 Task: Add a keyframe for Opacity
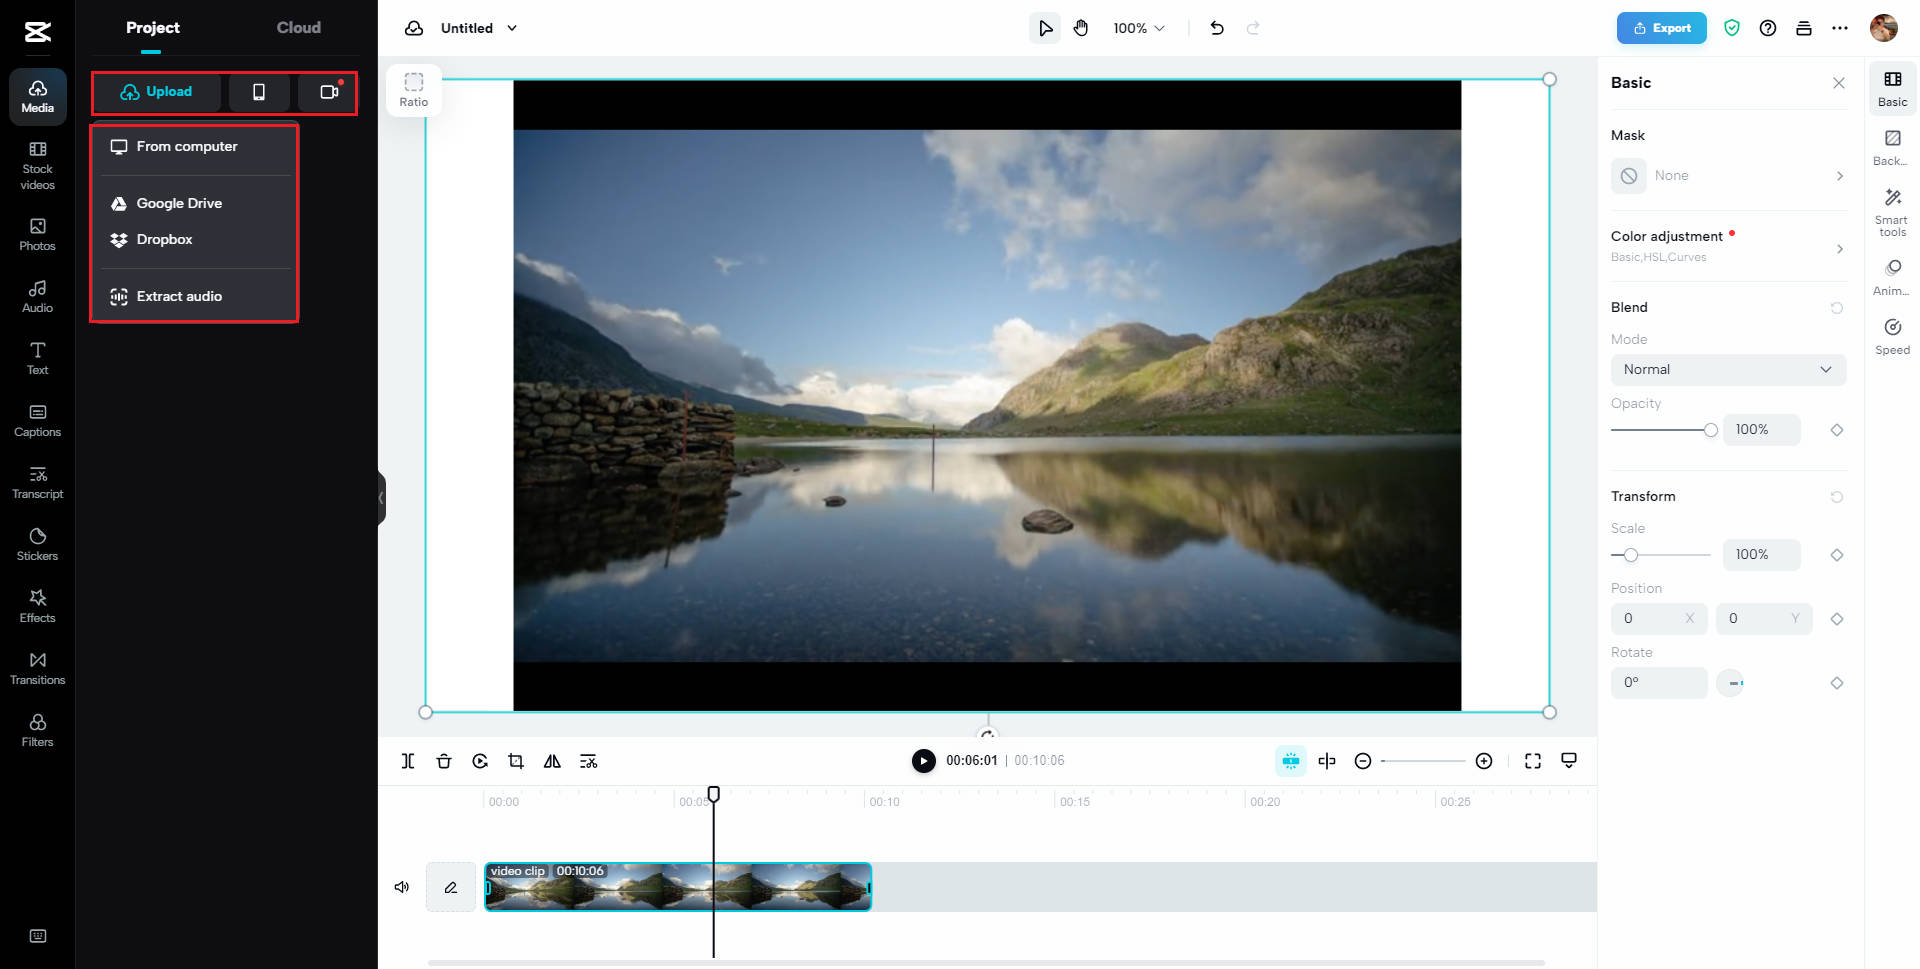tap(1837, 430)
